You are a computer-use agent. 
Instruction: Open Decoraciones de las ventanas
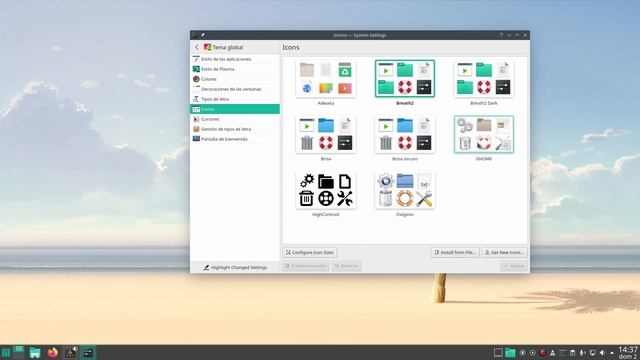point(235,89)
